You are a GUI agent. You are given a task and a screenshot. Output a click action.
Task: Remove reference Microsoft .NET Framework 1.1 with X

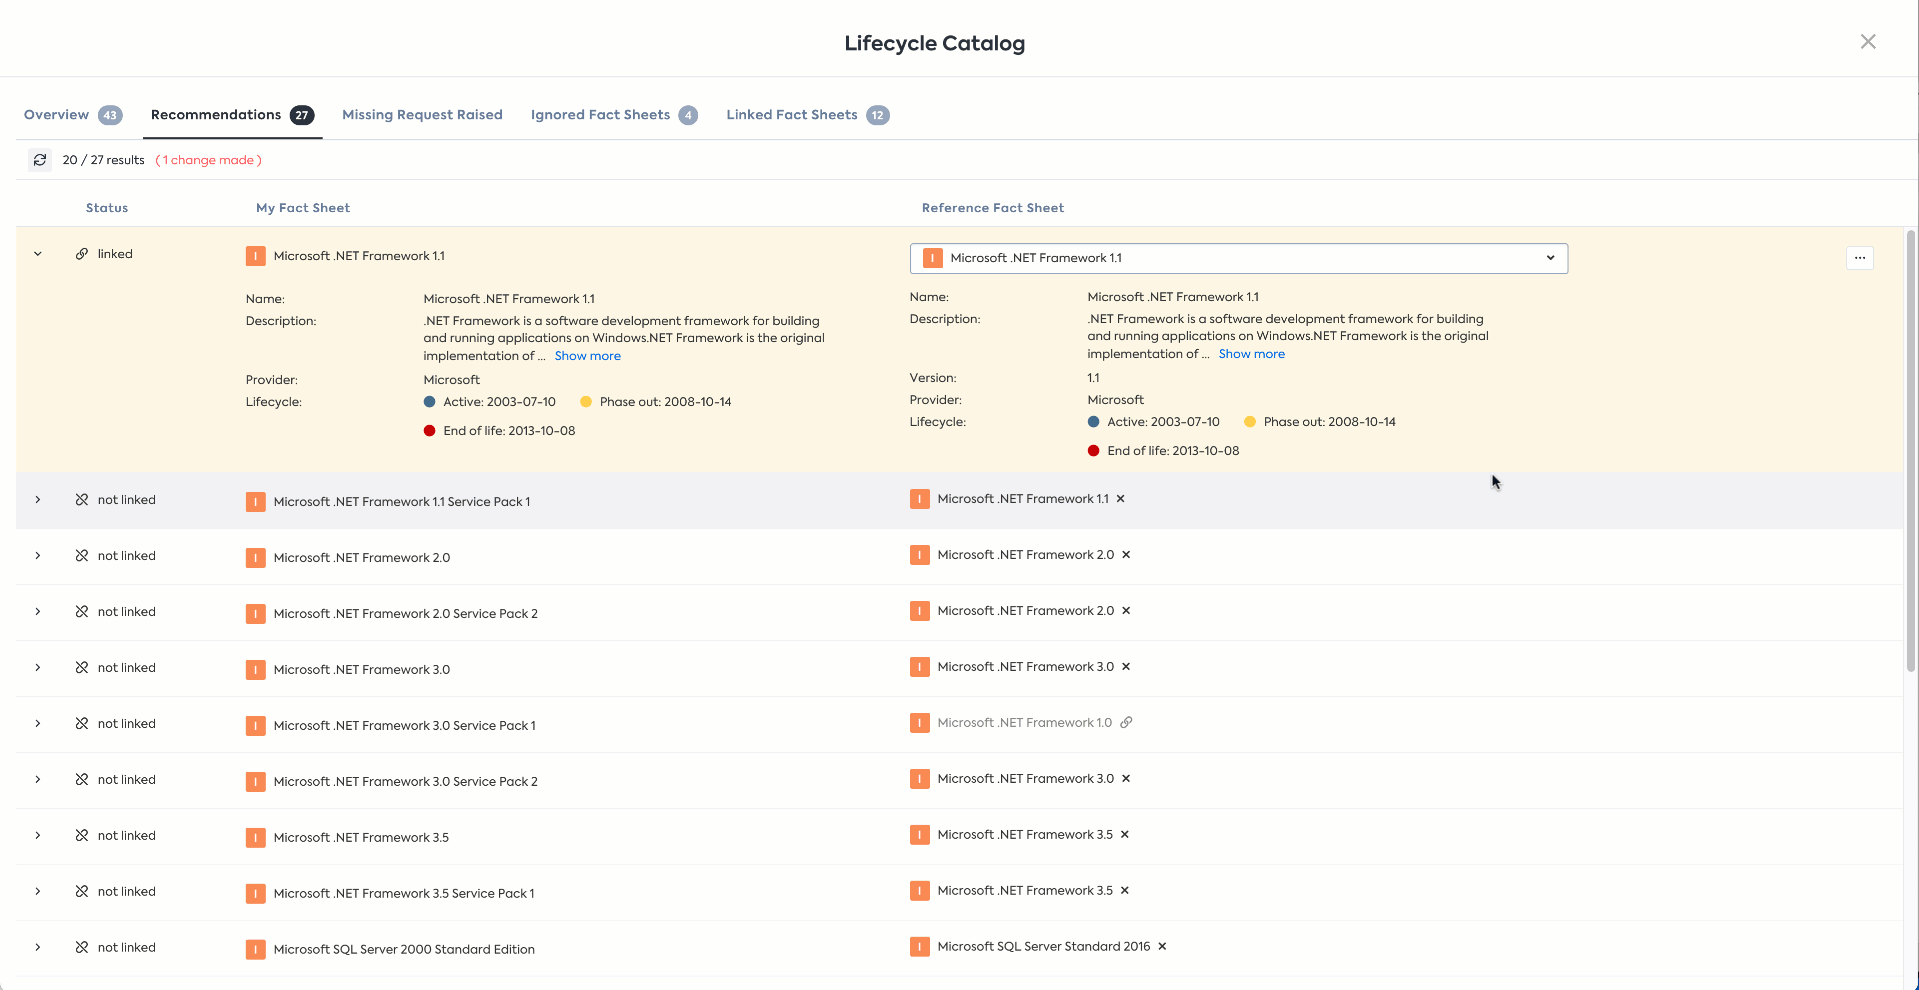(x=1121, y=499)
